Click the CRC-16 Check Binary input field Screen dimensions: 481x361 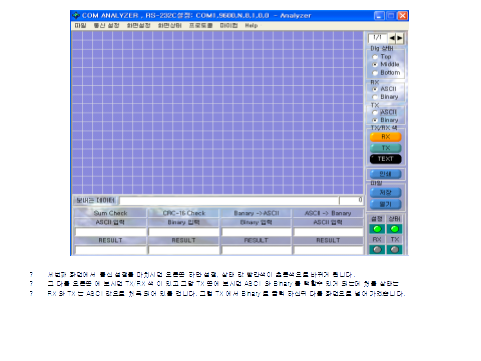coord(184,232)
